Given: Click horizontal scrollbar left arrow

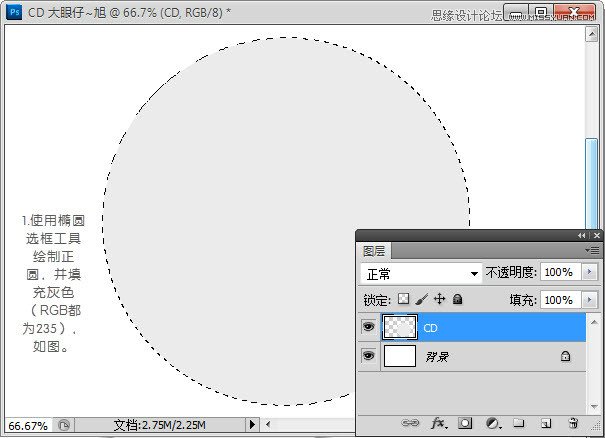Looking at the screenshot, I should [268, 424].
